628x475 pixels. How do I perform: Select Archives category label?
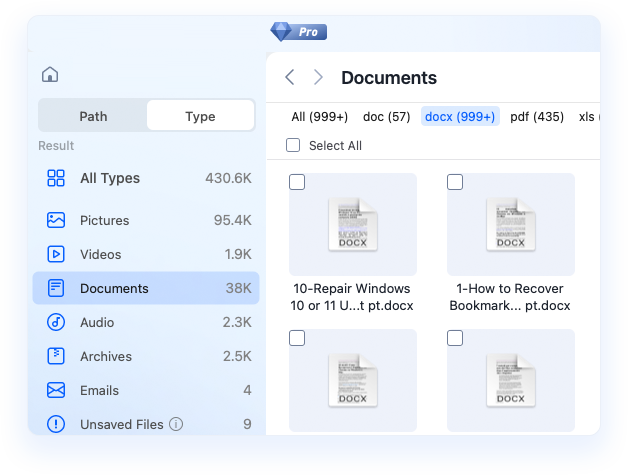click(x=106, y=356)
